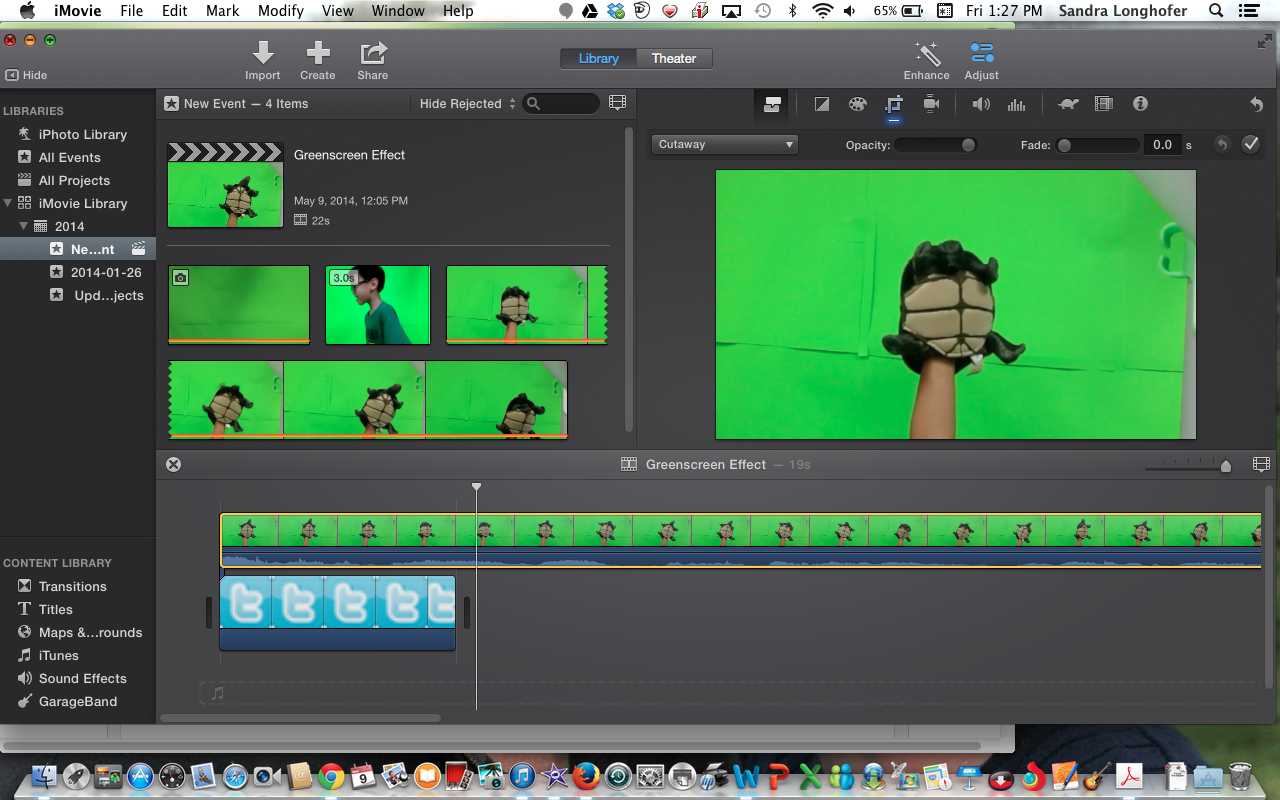Click the Enhance magic wand

point(927,61)
